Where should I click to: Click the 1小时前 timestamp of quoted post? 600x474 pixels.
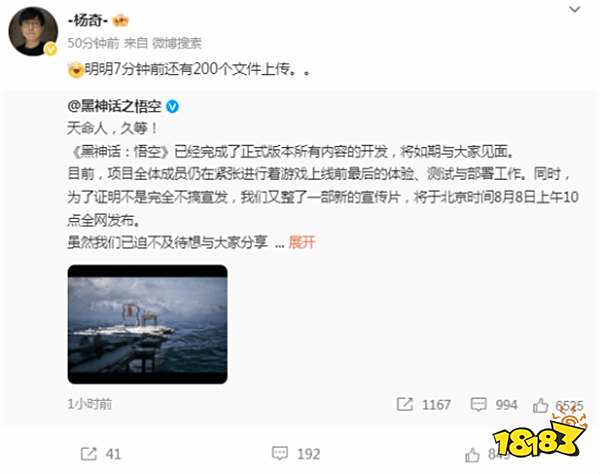(x=90, y=404)
